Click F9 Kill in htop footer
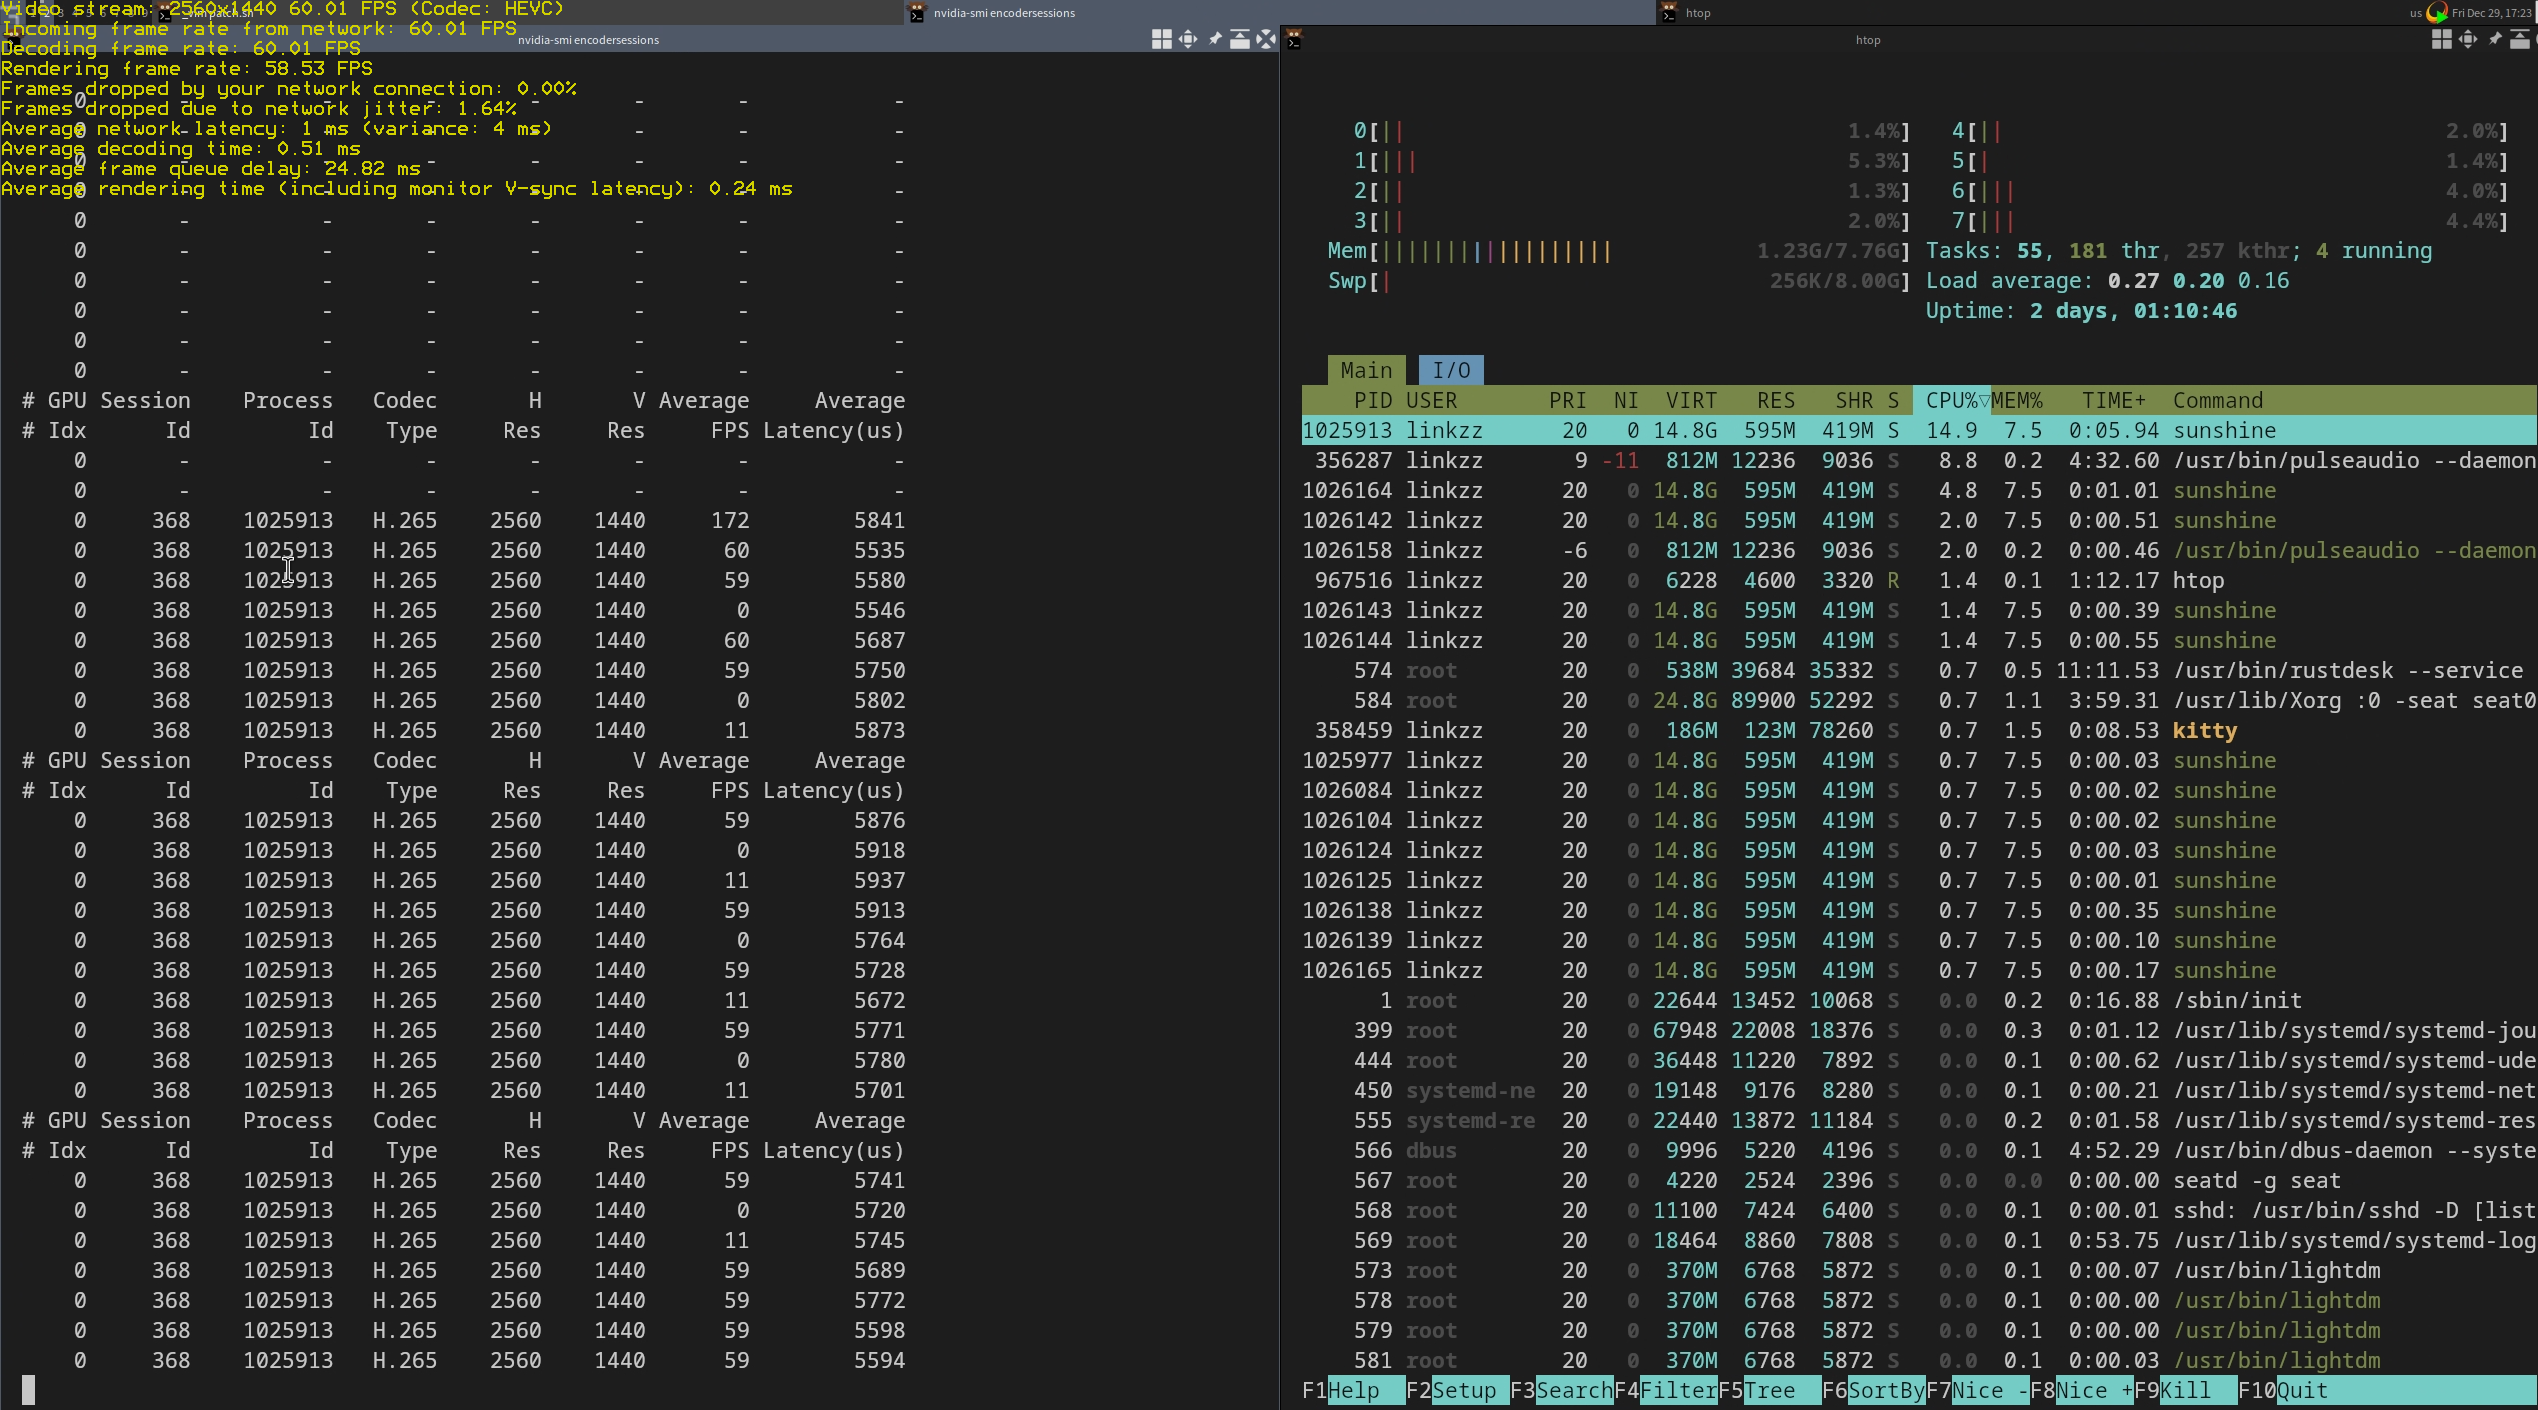Image resolution: width=2538 pixels, height=1410 pixels. pyautogui.click(x=2185, y=1390)
